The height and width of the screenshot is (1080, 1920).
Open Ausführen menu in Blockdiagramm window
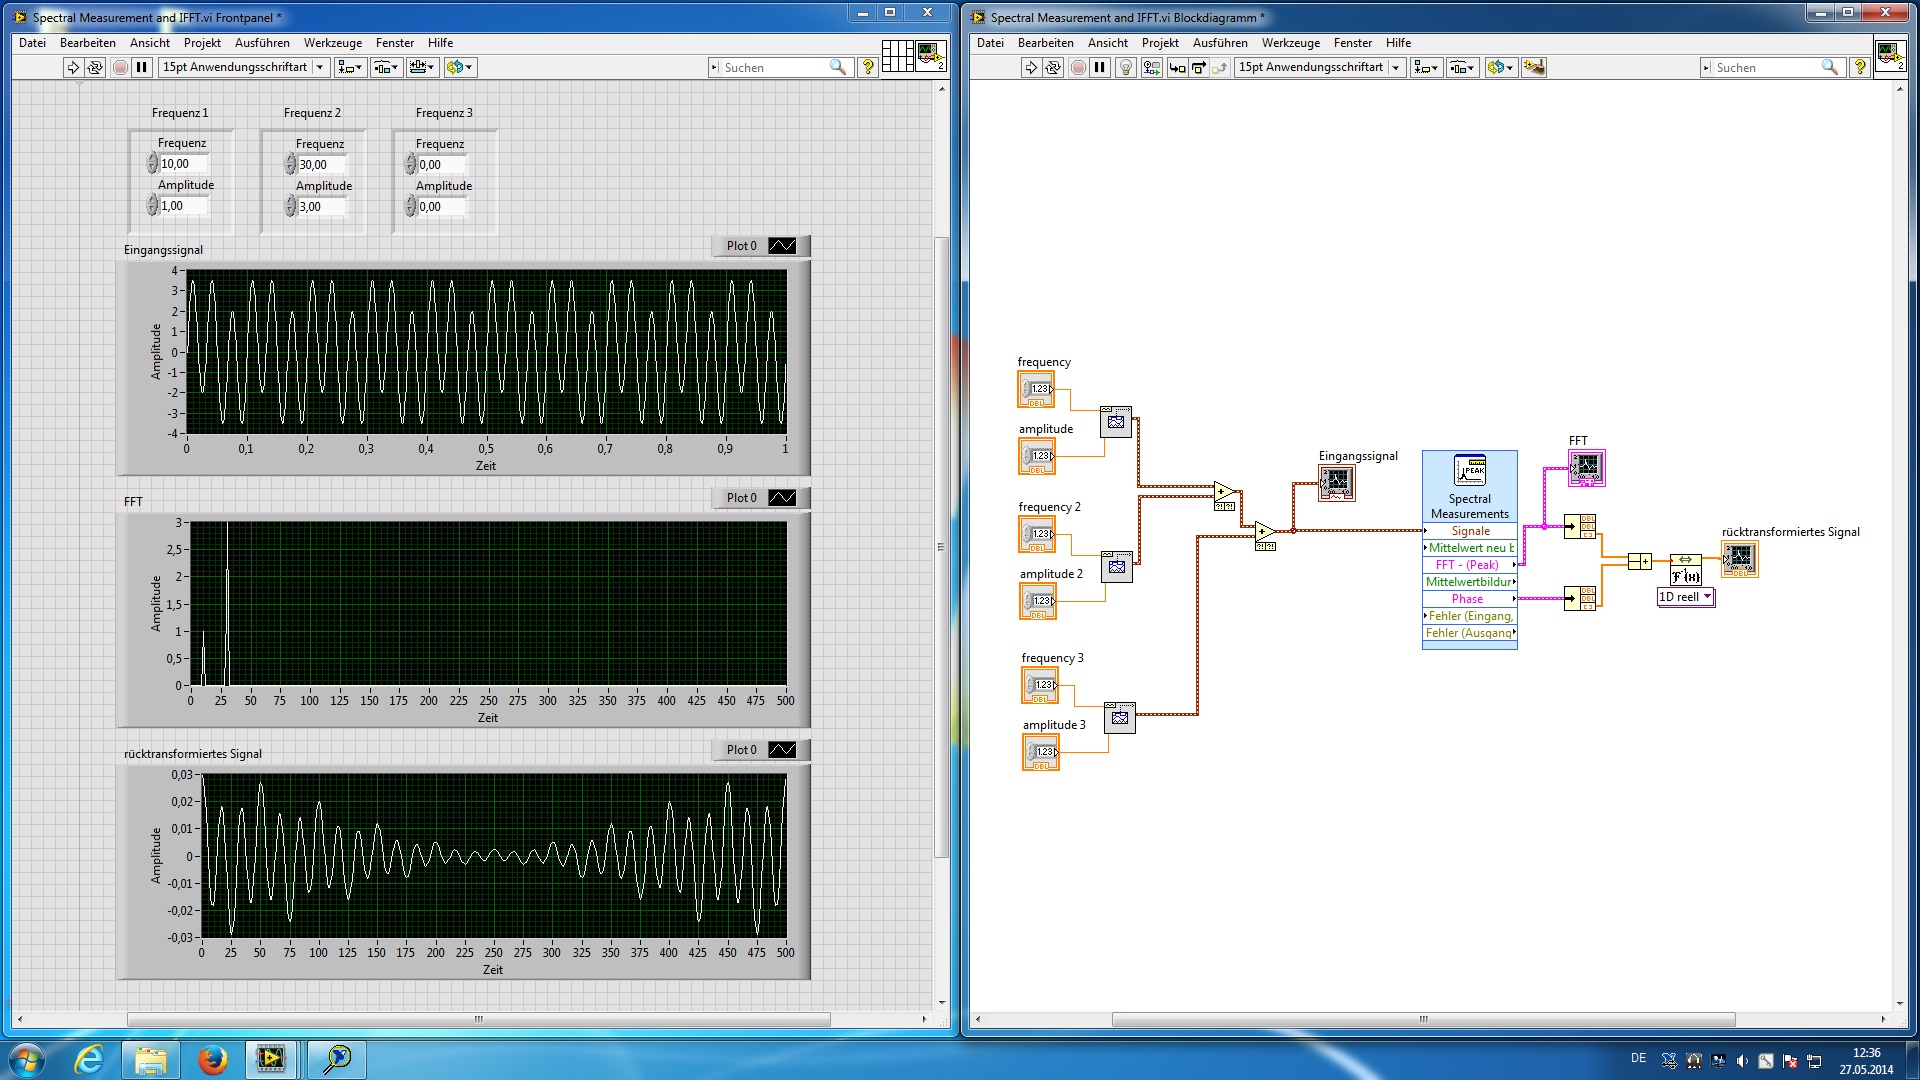[1219, 43]
